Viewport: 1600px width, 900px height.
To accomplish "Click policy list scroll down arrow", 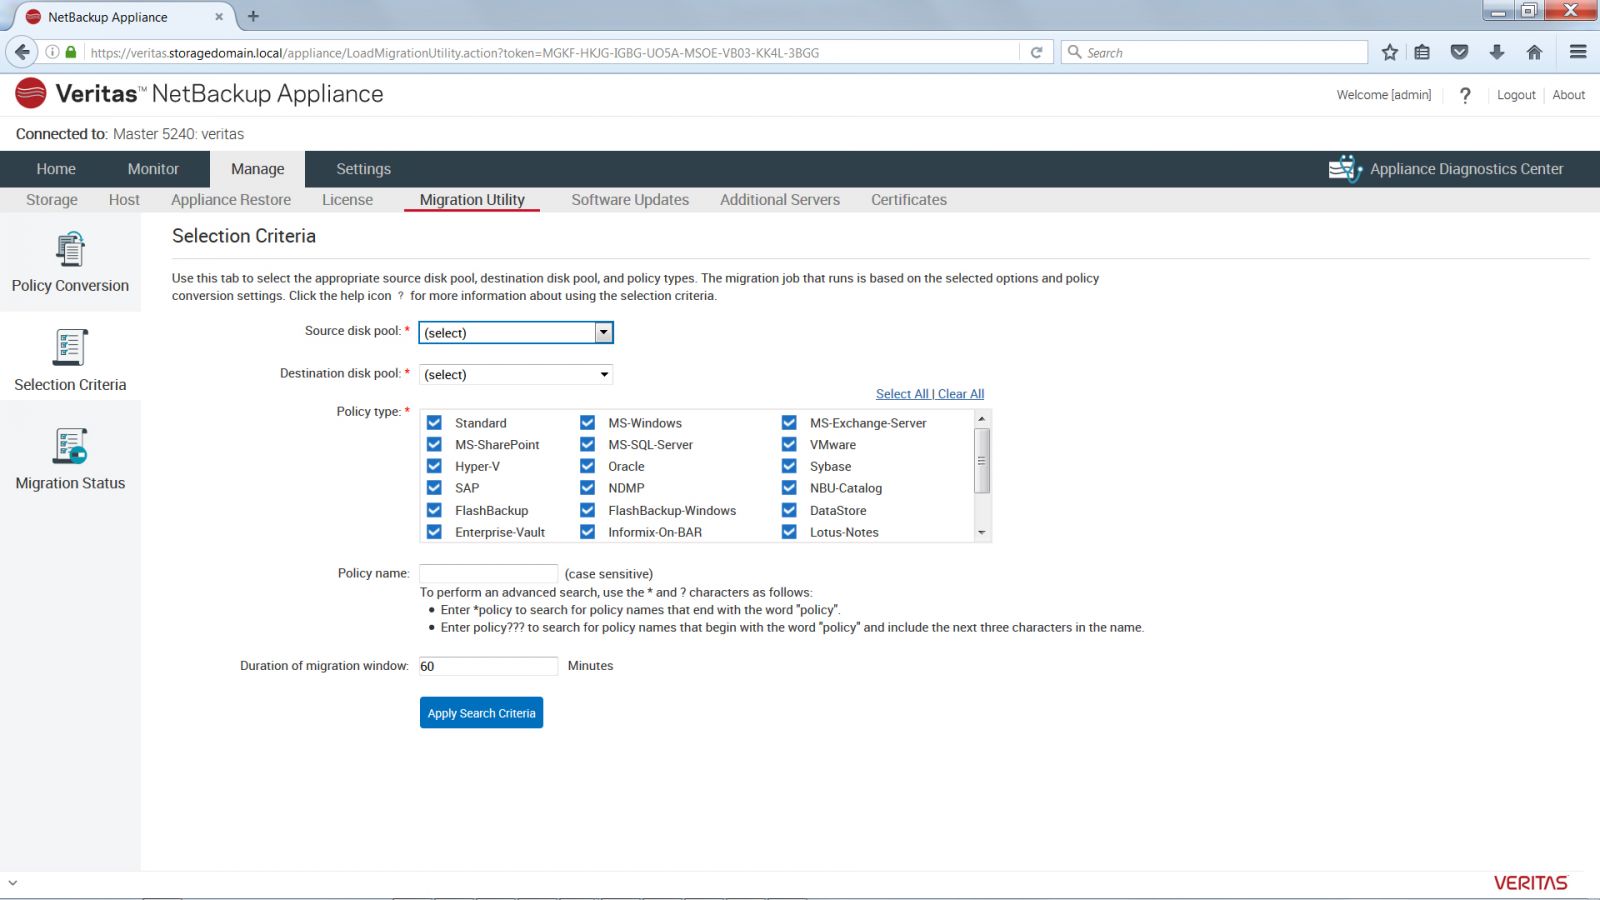I will [x=982, y=533].
